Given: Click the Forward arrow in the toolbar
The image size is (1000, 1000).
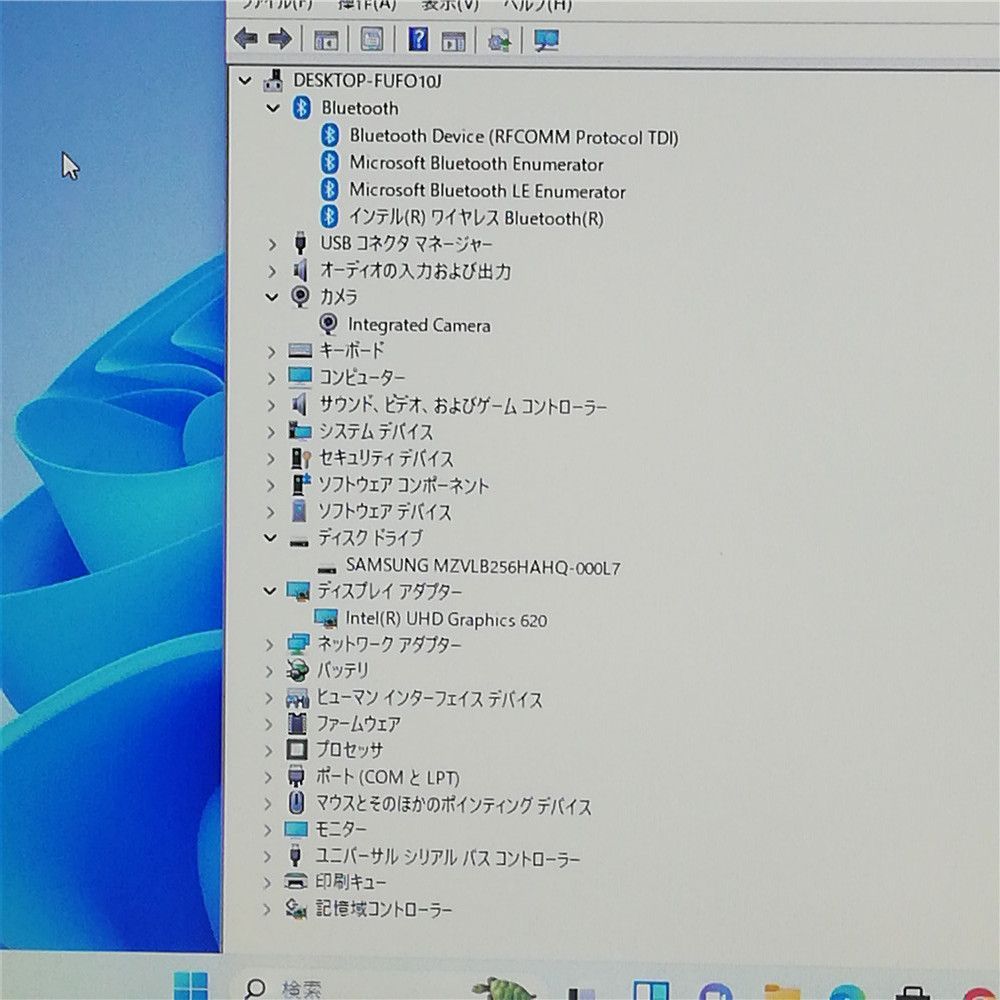Looking at the screenshot, I should [280, 39].
